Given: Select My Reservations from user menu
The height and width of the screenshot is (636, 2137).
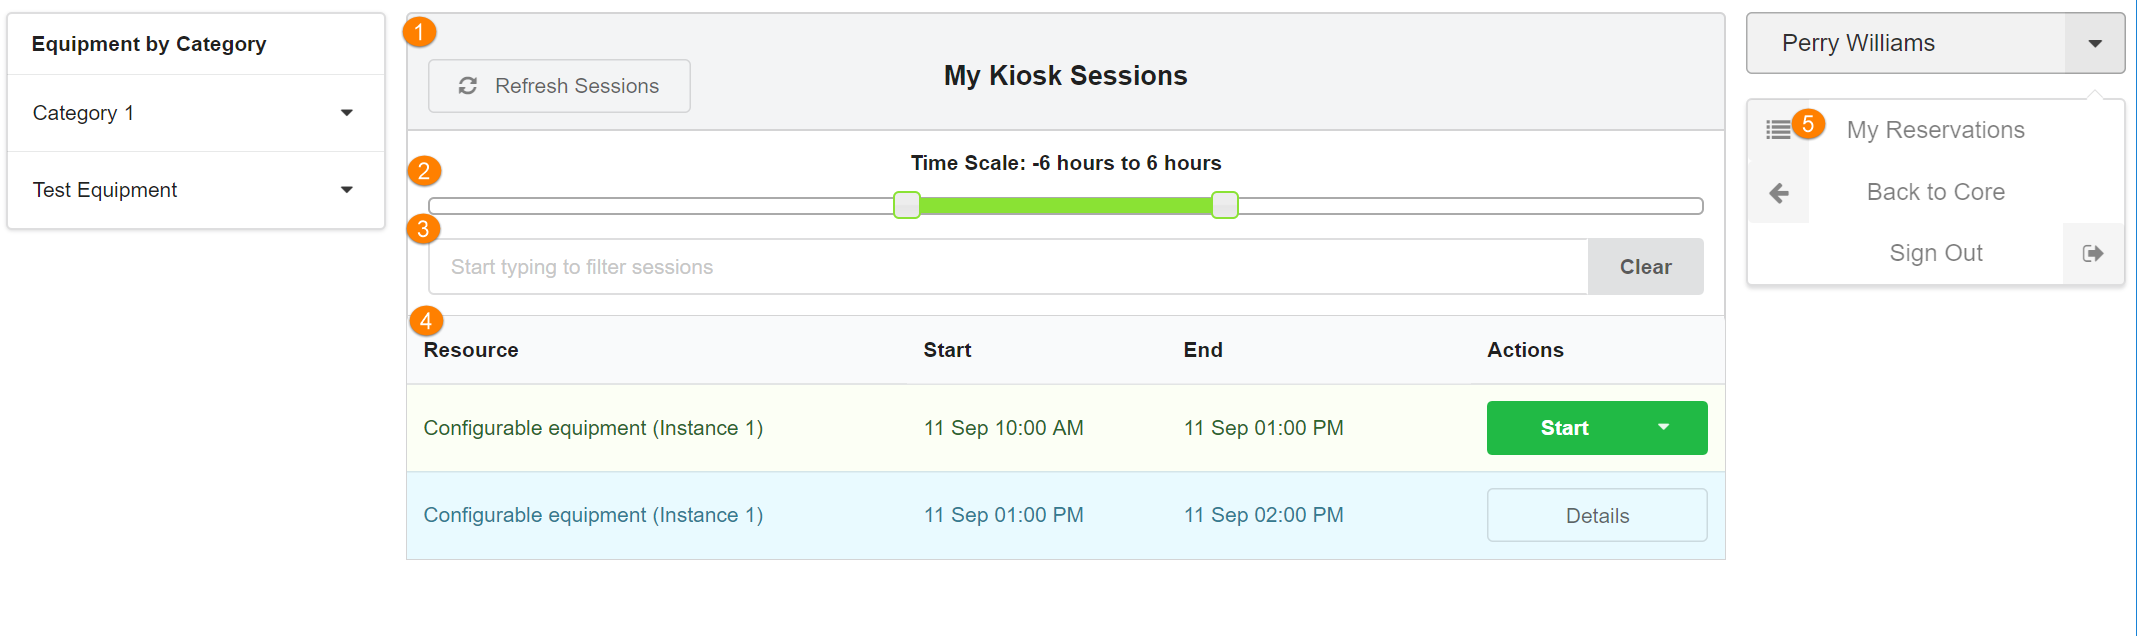Looking at the screenshot, I should click(x=1935, y=130).
